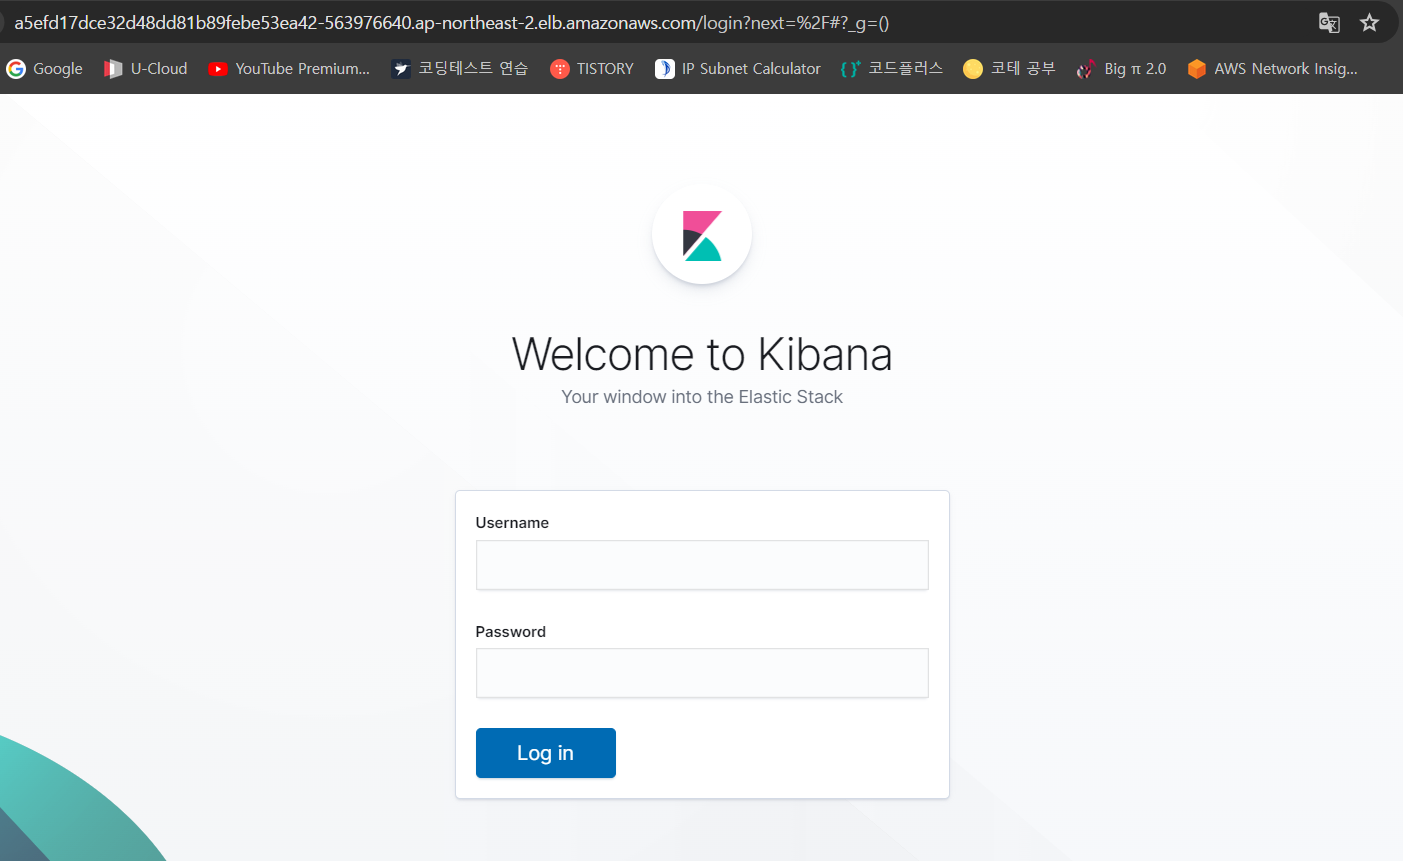Viewport: 1403px width, 861px height.
Task: Click the Password label
Action: pyautogui.click(x=511, y=632)
